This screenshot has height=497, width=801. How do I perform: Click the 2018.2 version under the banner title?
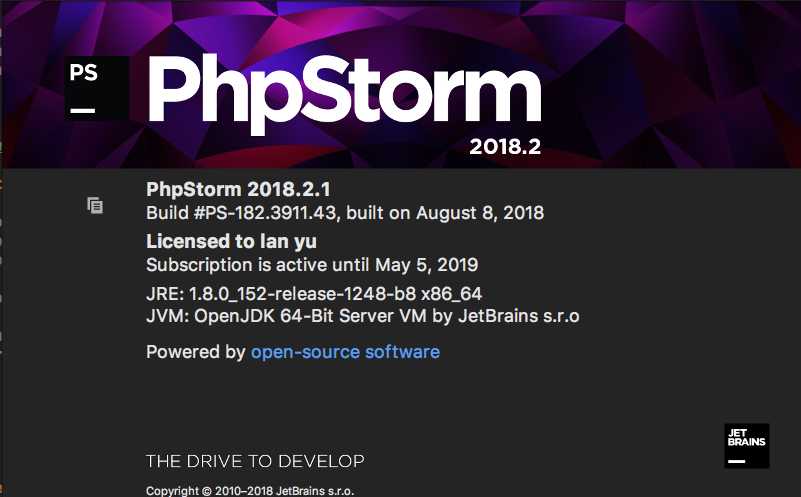505,147
